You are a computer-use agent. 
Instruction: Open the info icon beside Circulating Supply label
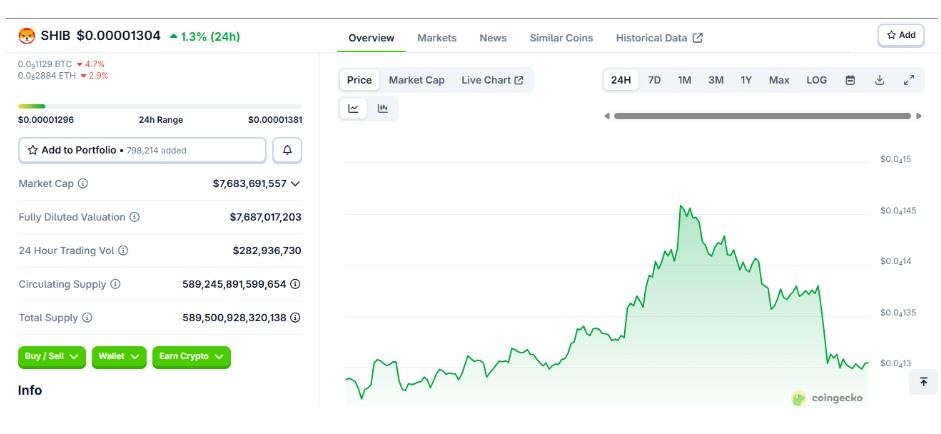pyautogui.click(x=115, y=284)
